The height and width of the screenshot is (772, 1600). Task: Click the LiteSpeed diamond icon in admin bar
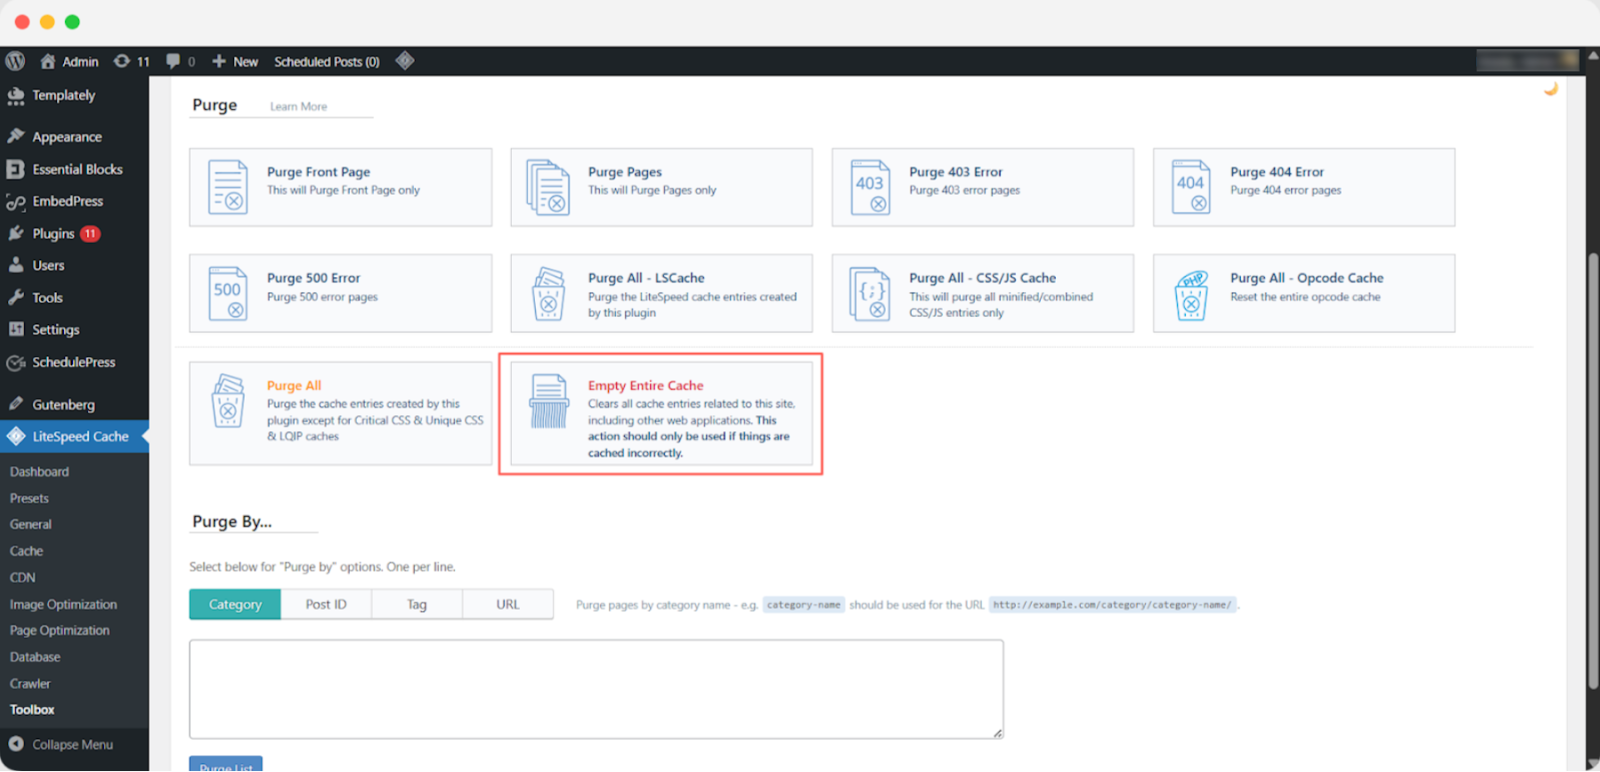coord(405,61)
